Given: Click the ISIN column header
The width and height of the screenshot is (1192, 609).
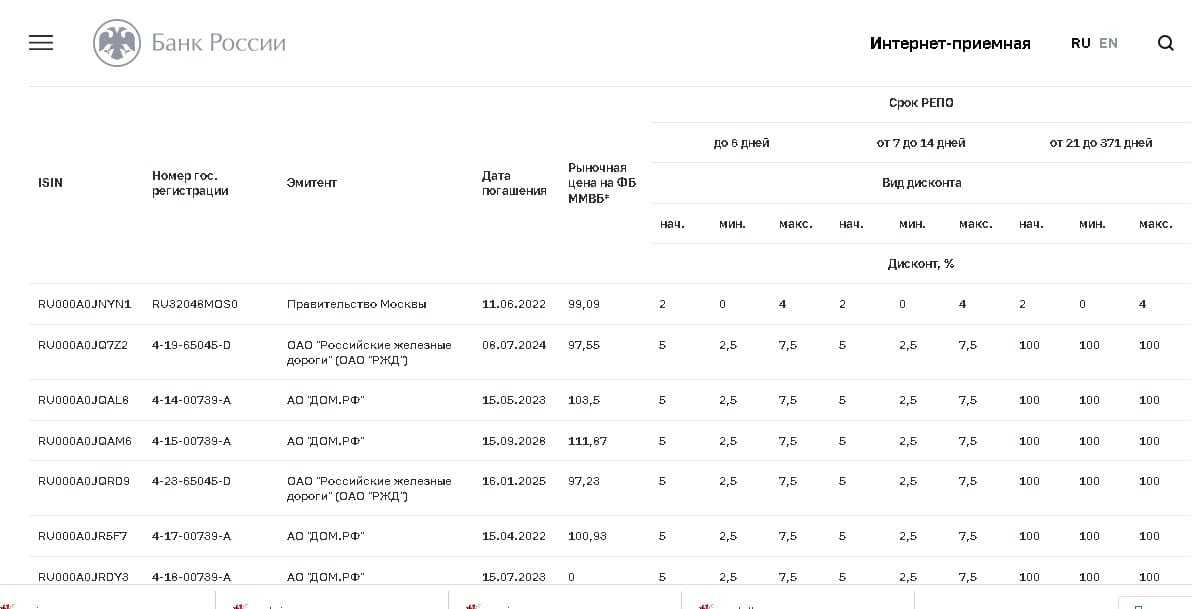Looking at the screenshot, I should click(x=50, y=183).
